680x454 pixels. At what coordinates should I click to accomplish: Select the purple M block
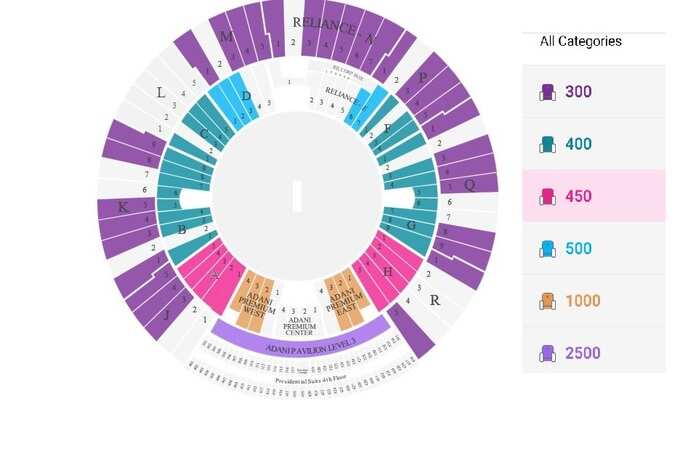(246, 35)
